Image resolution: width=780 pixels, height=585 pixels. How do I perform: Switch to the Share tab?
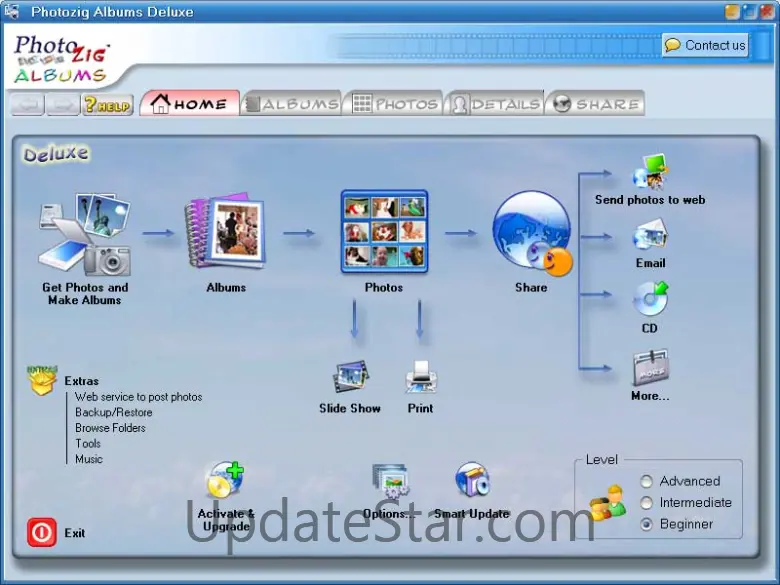coord(595,103)
